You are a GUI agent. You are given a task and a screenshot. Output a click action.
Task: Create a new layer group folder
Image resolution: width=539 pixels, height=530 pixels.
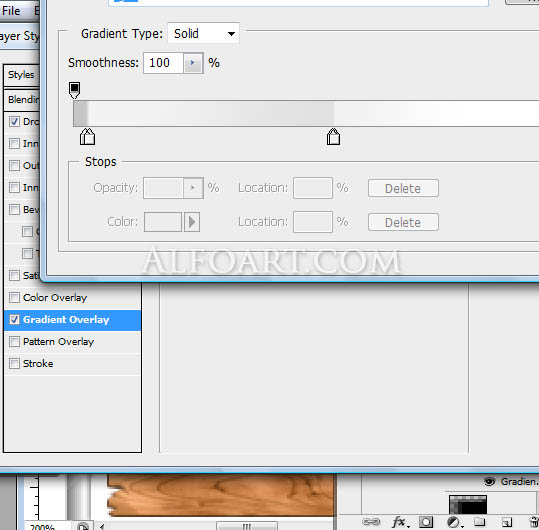(480, 522)
